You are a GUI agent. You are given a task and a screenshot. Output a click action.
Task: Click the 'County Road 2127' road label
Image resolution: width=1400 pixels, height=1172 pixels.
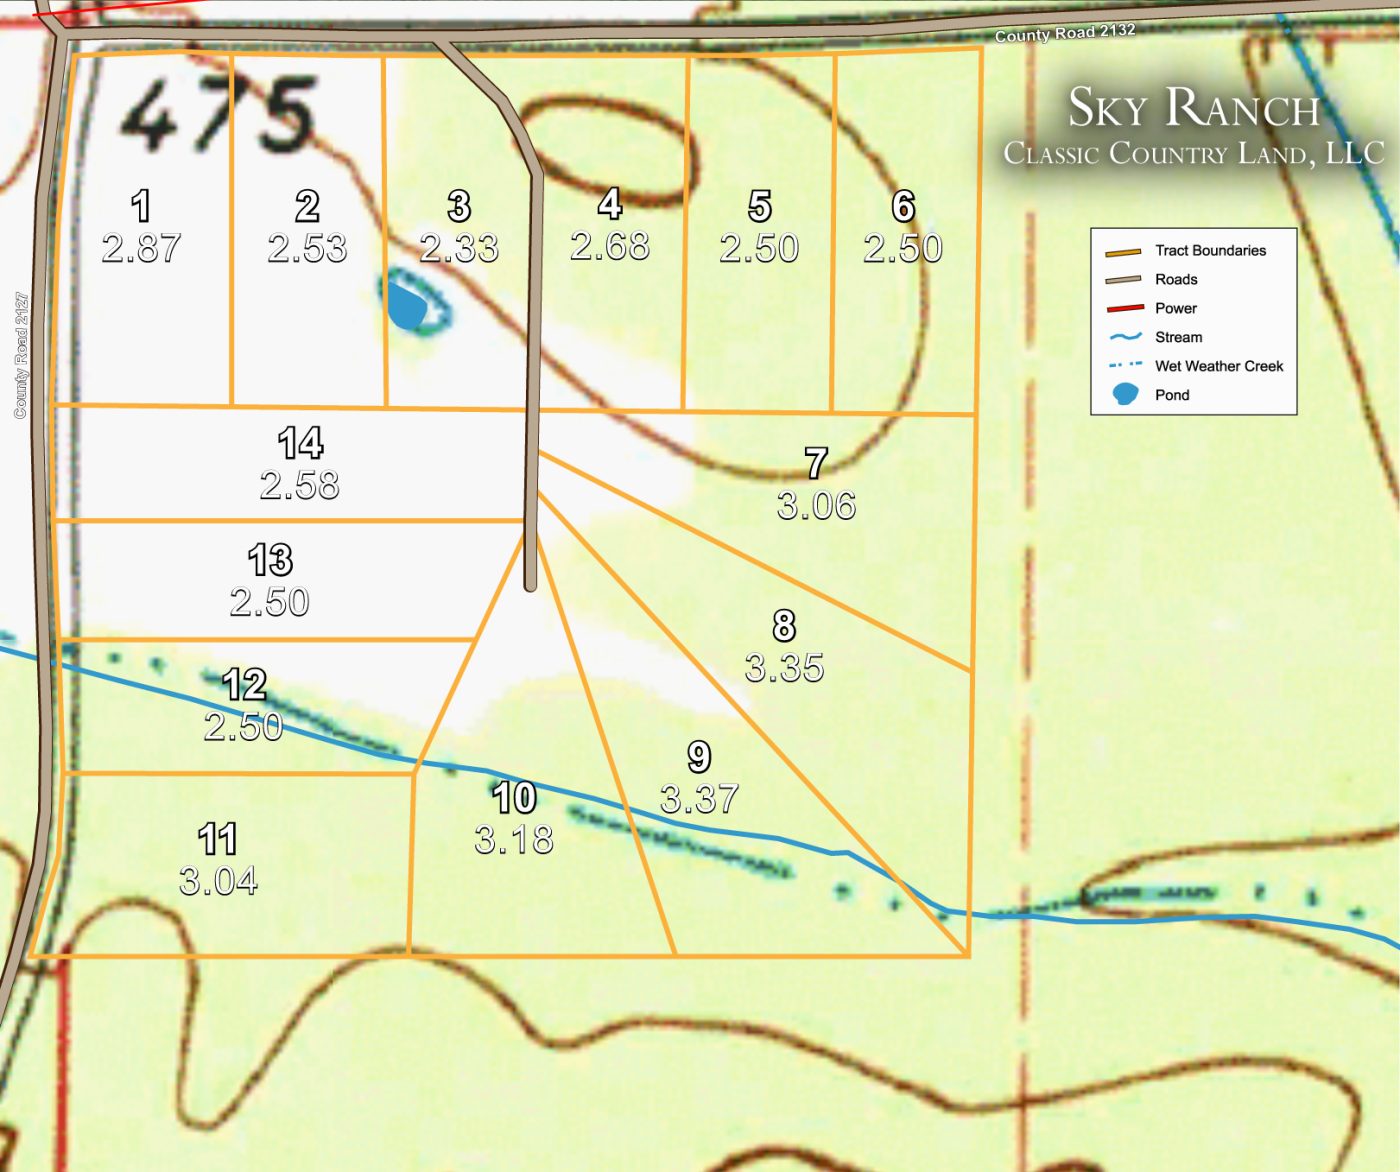click(21, 355)
